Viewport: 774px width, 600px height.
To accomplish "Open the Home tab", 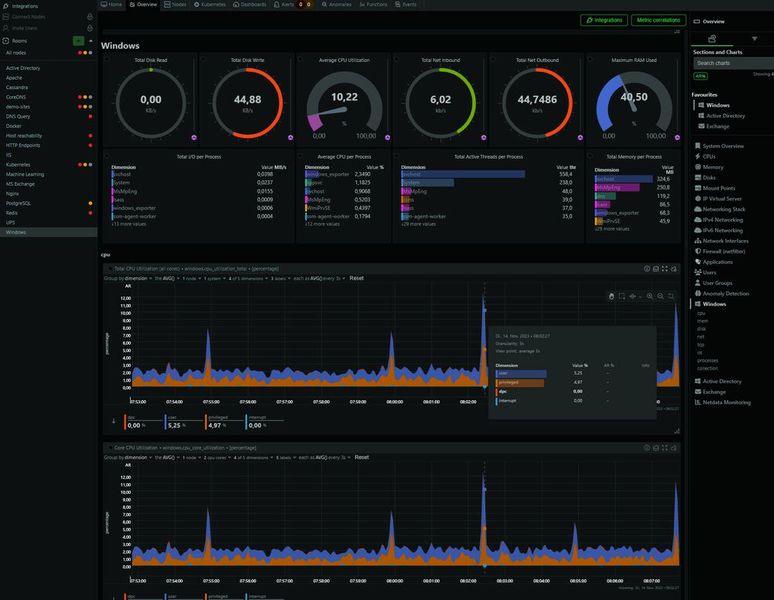I will tap(112, 4).
